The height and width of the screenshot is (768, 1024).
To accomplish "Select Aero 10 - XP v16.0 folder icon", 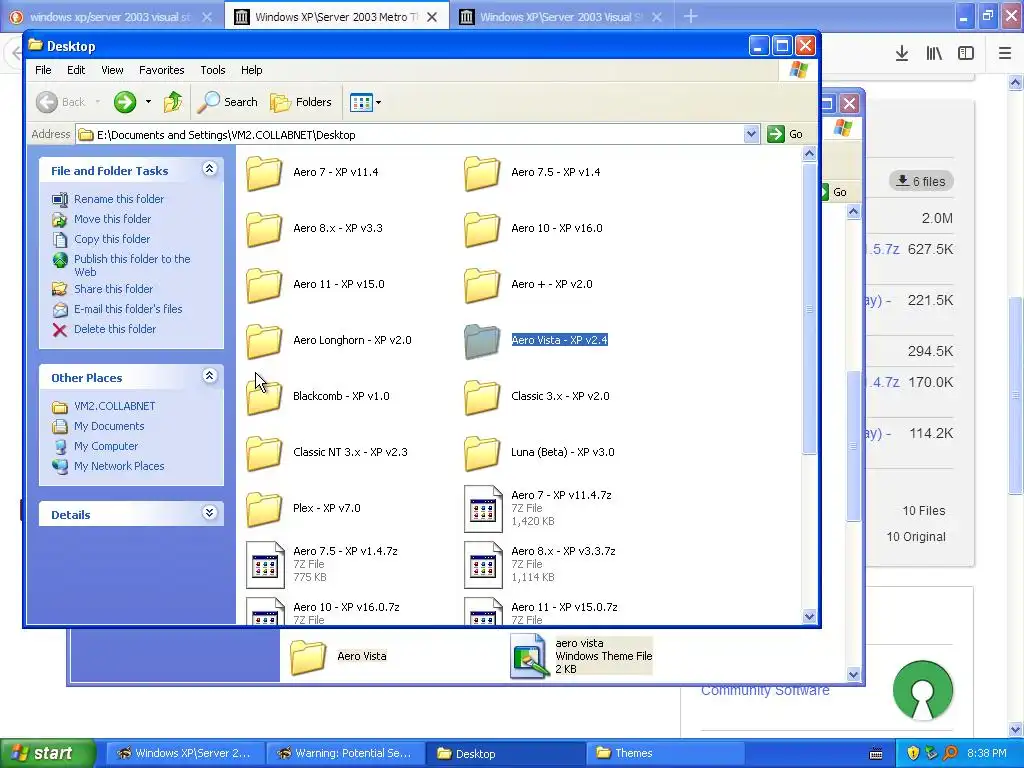I will pos(482,229).
